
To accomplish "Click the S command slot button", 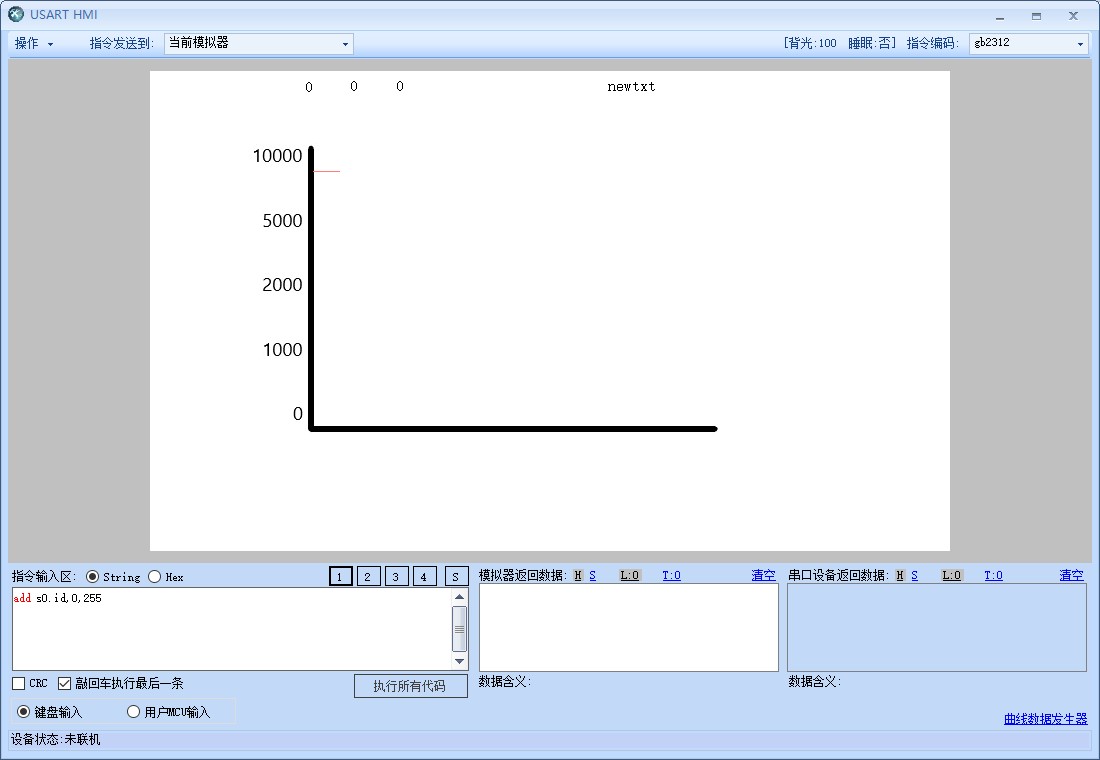I will (x=456, y=576).
